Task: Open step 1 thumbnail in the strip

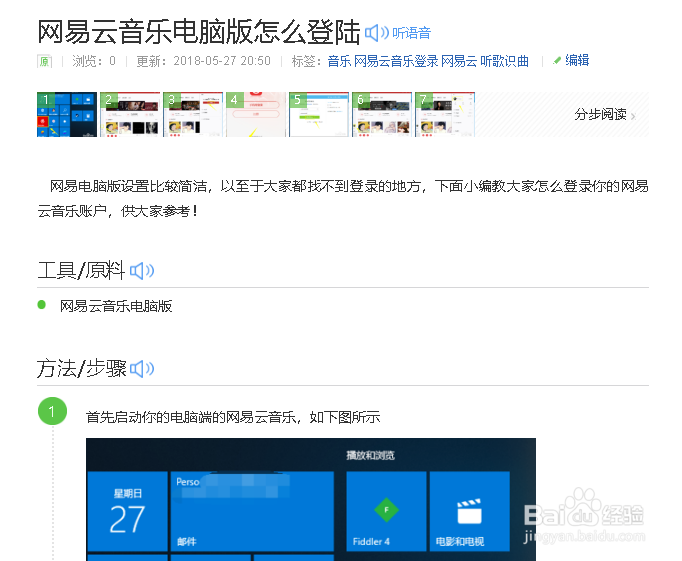Action: point(67,114)
